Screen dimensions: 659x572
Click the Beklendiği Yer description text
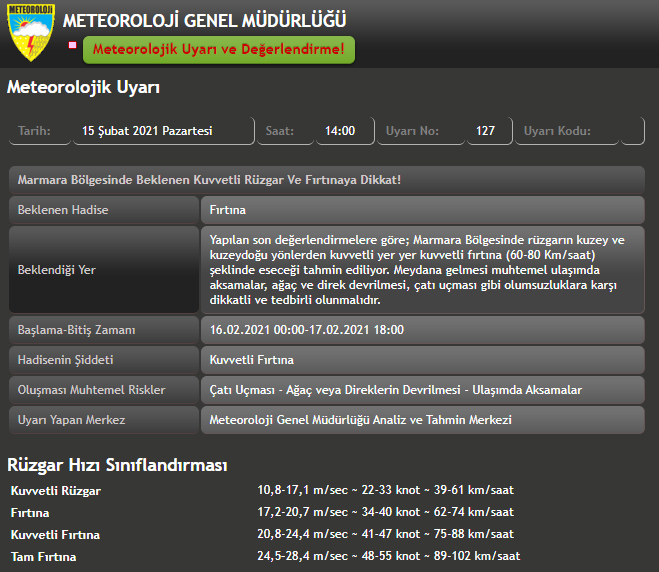click(422, 269)
